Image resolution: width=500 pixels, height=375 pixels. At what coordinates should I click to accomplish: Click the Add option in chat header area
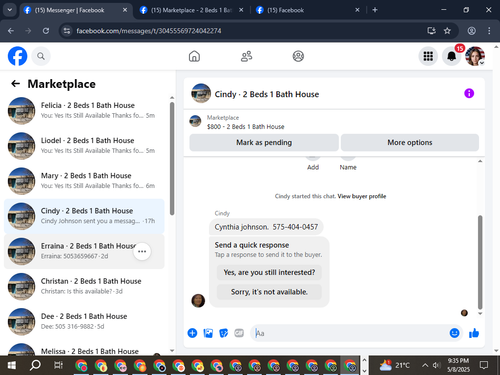click(313, 167)
